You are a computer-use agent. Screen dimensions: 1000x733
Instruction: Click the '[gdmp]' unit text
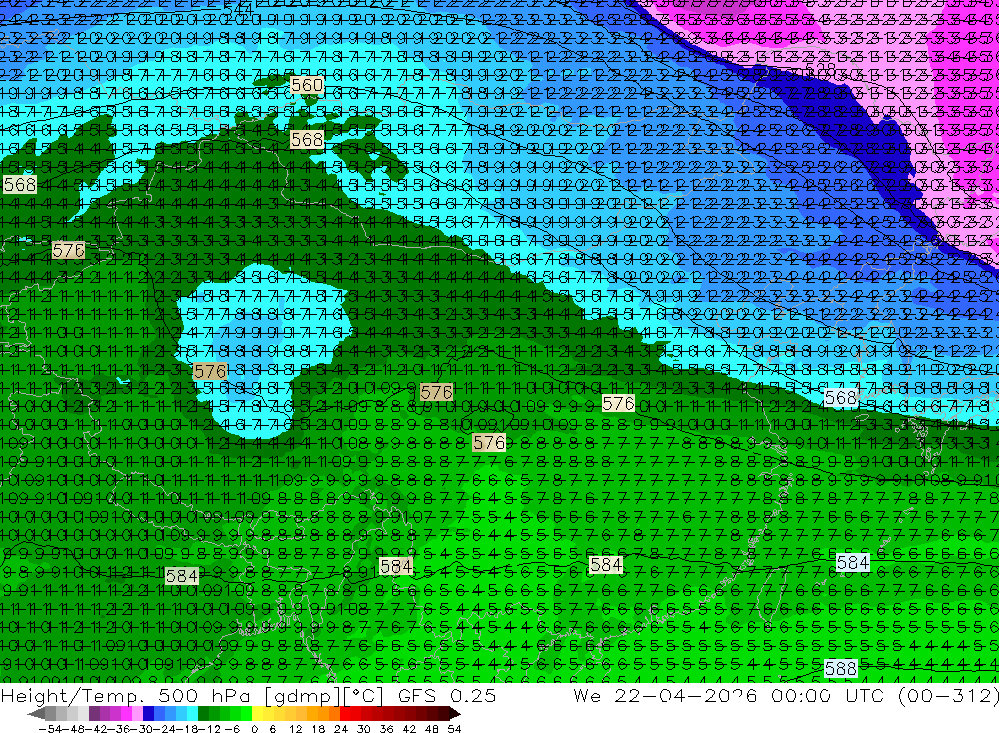coord(304,696)
